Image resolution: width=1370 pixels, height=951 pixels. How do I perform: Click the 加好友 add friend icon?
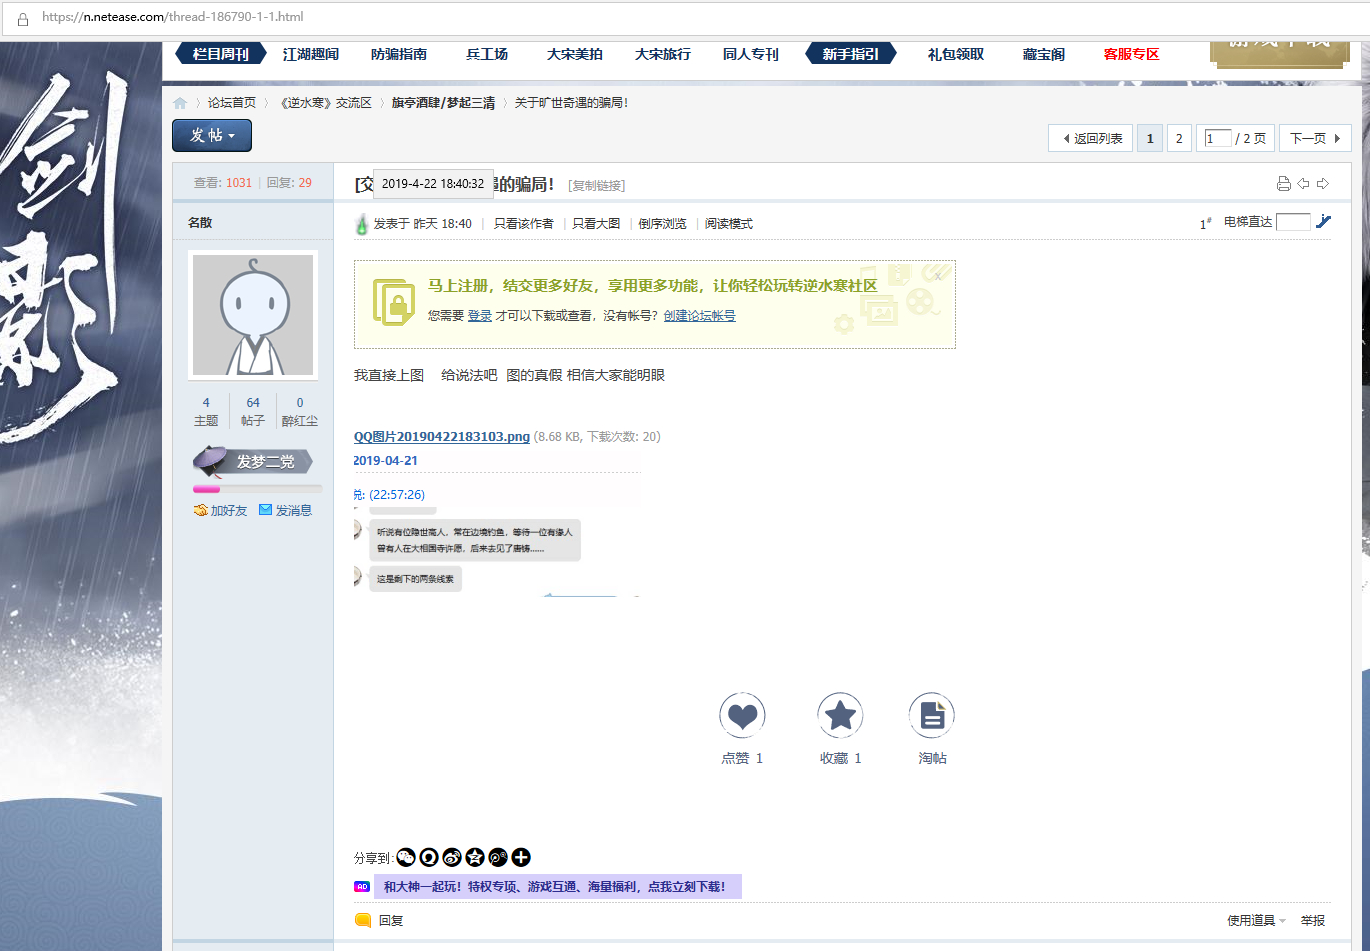(200, 510)
